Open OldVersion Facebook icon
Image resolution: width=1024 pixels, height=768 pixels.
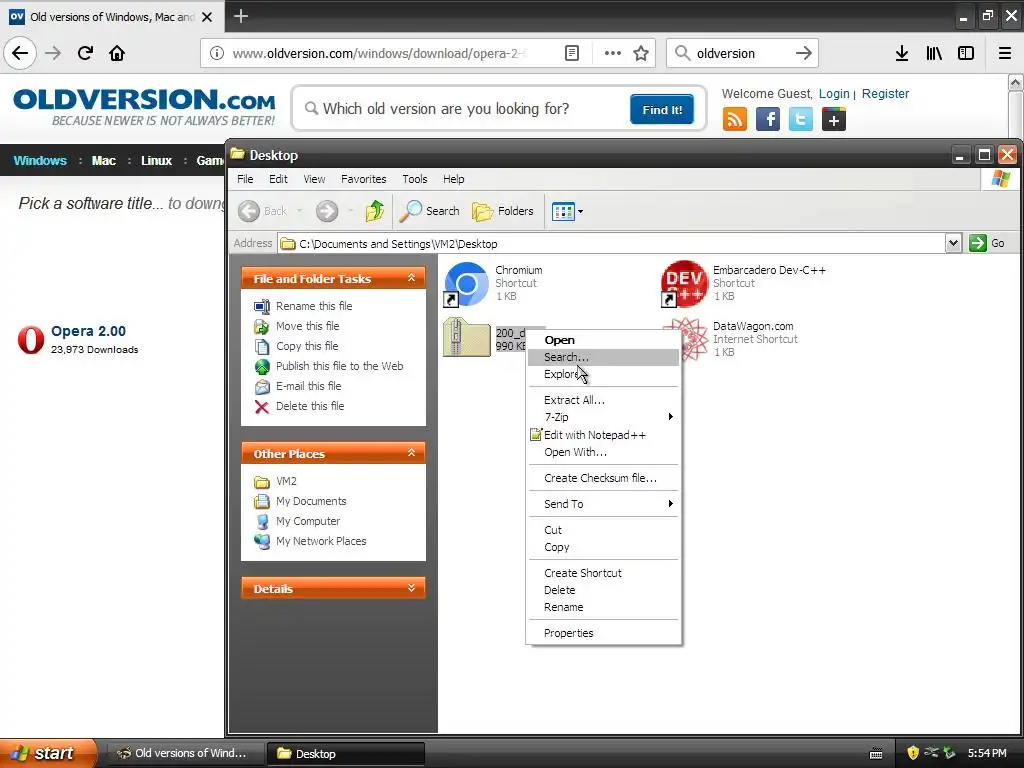click(768, 120)
